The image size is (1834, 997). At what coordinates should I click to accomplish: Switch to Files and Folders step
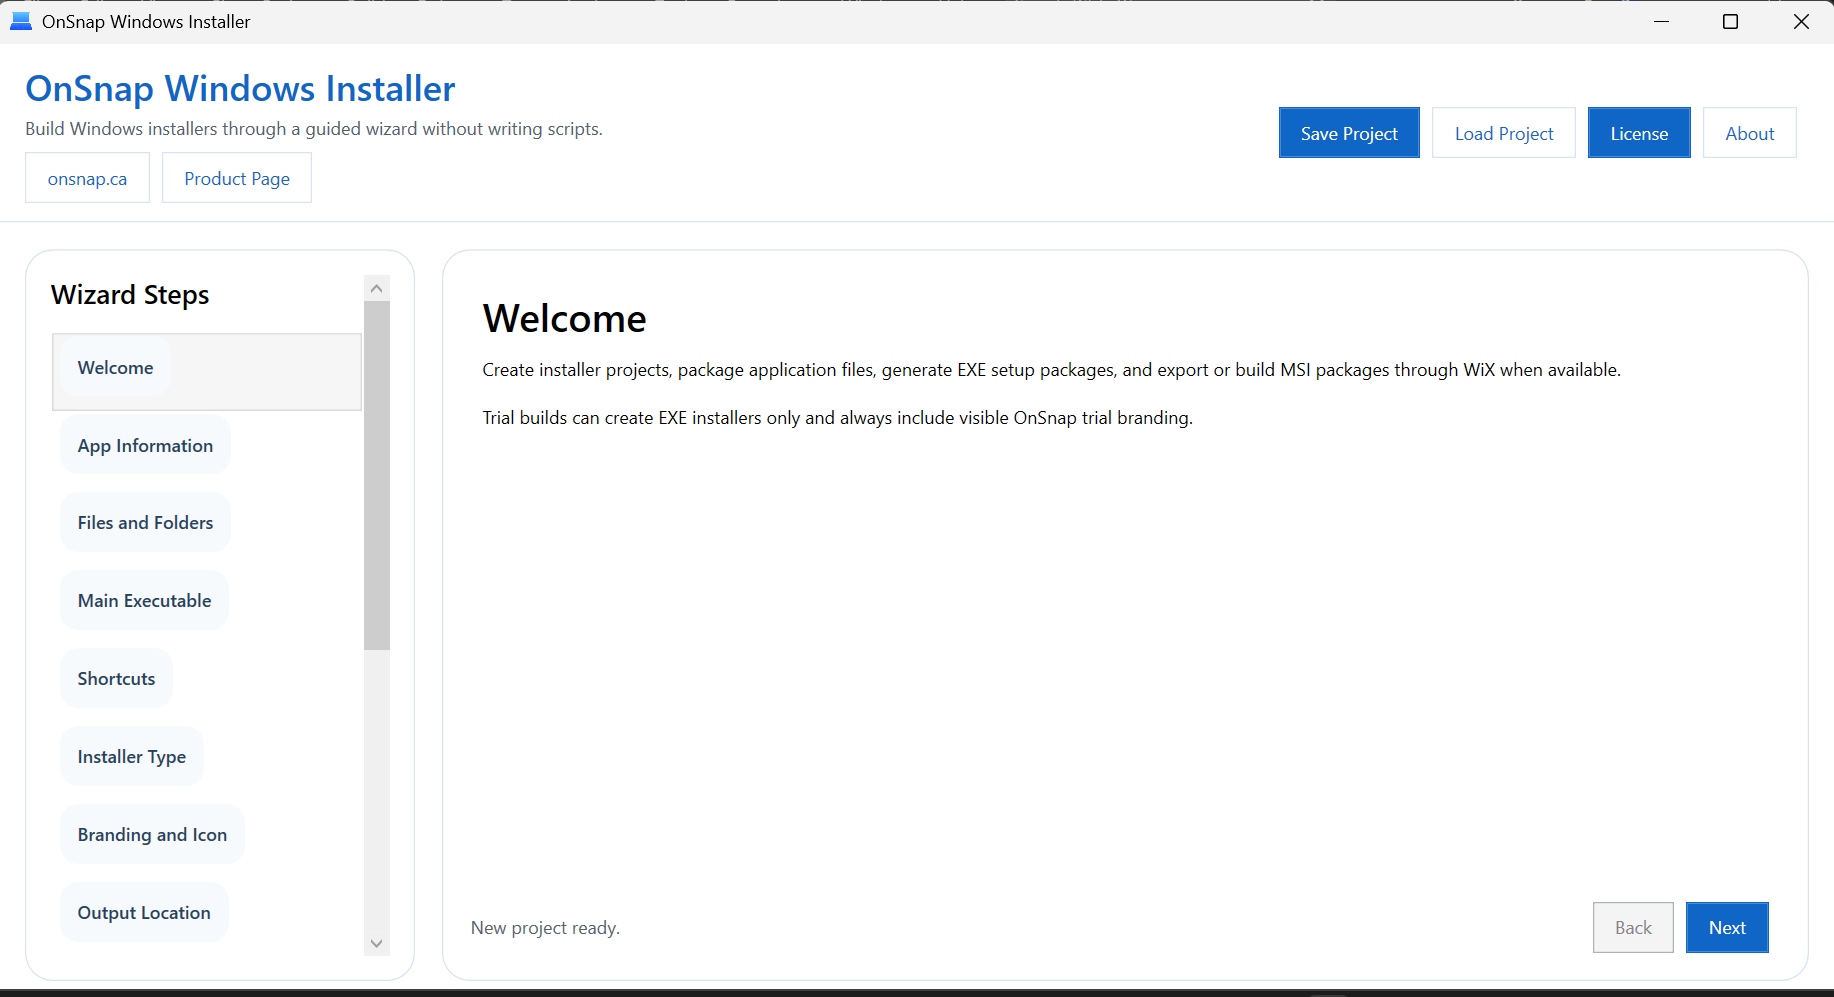click(145, 522)
